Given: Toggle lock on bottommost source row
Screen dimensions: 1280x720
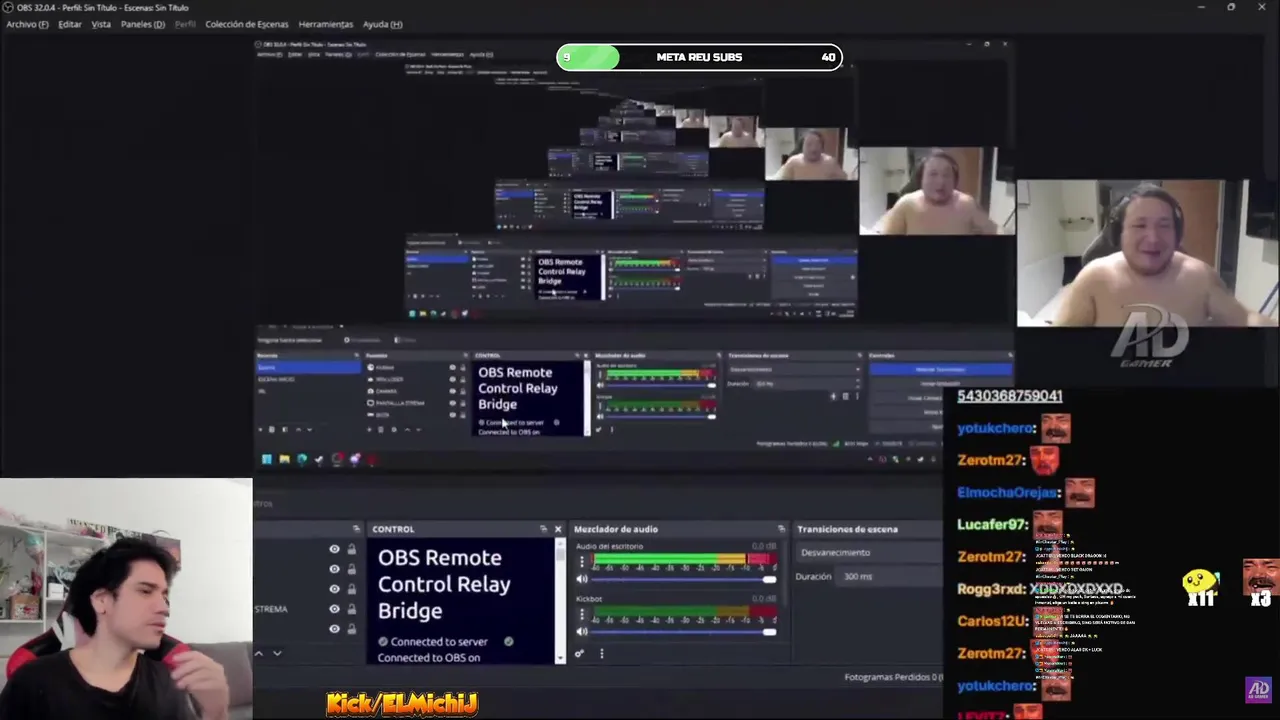Looking at the screenshot, I should pos(351,629).
